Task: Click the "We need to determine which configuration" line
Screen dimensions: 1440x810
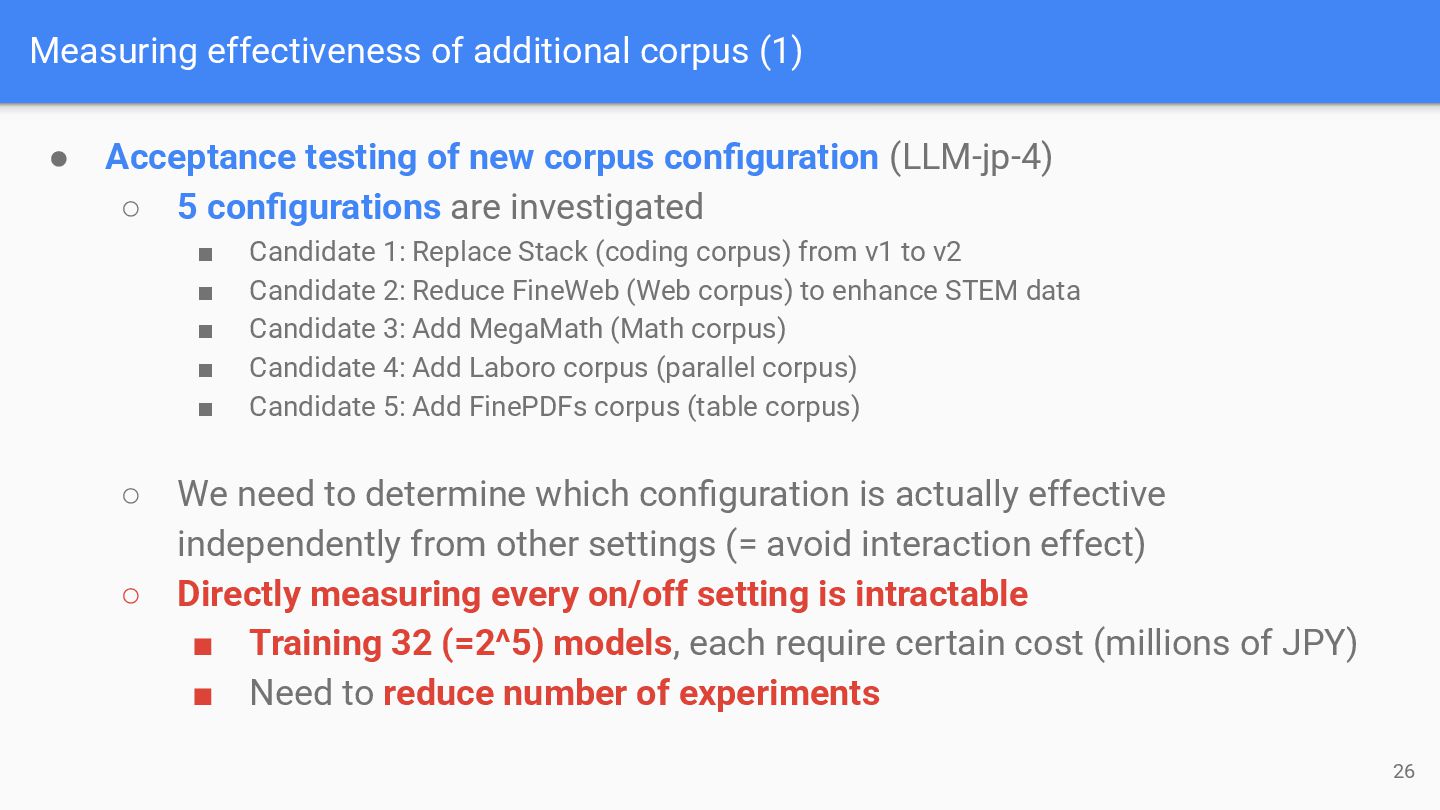Action: click(670, 494)
